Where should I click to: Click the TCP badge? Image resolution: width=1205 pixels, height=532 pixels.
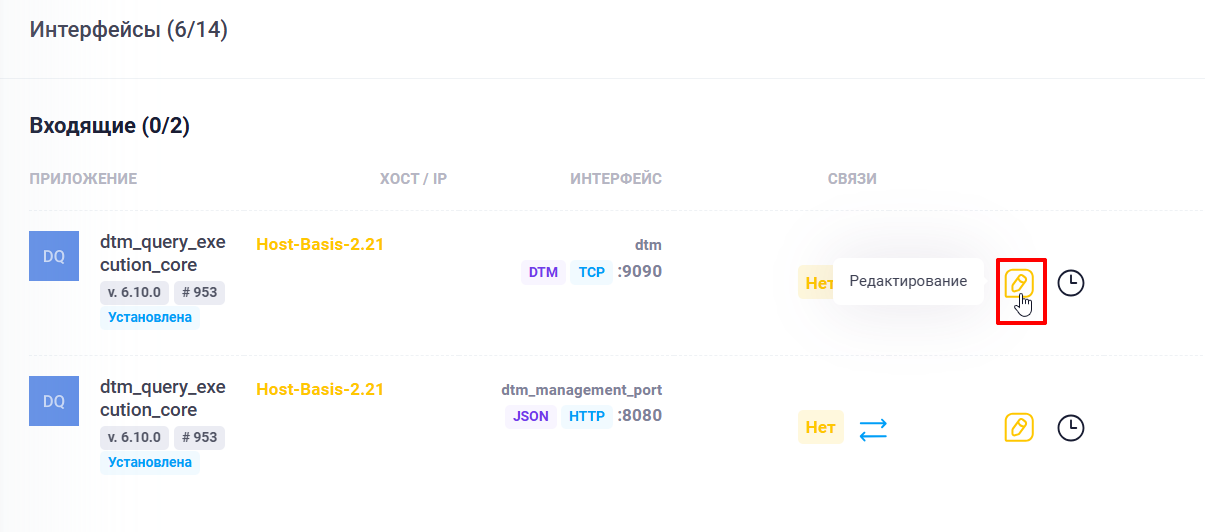coord(591,272)
